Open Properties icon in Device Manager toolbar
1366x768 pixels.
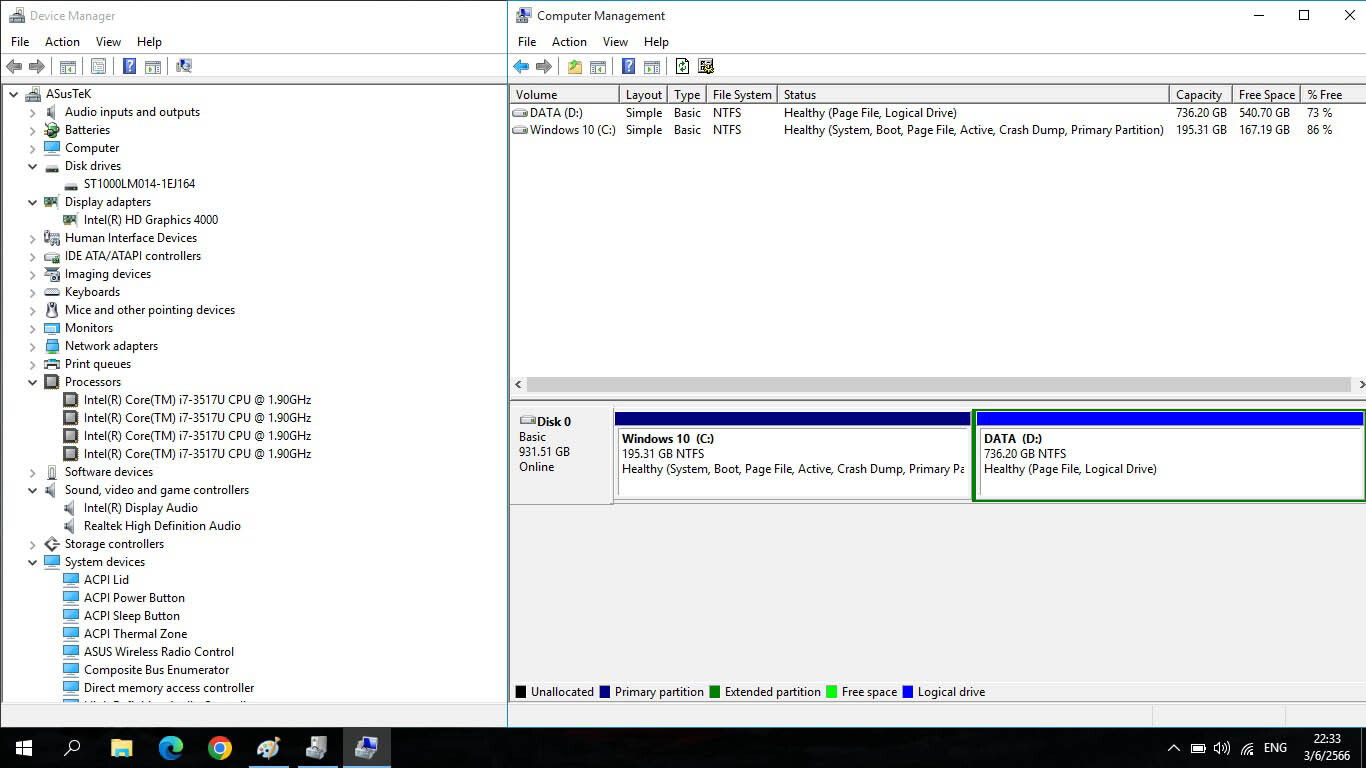(x=98, y=67)
